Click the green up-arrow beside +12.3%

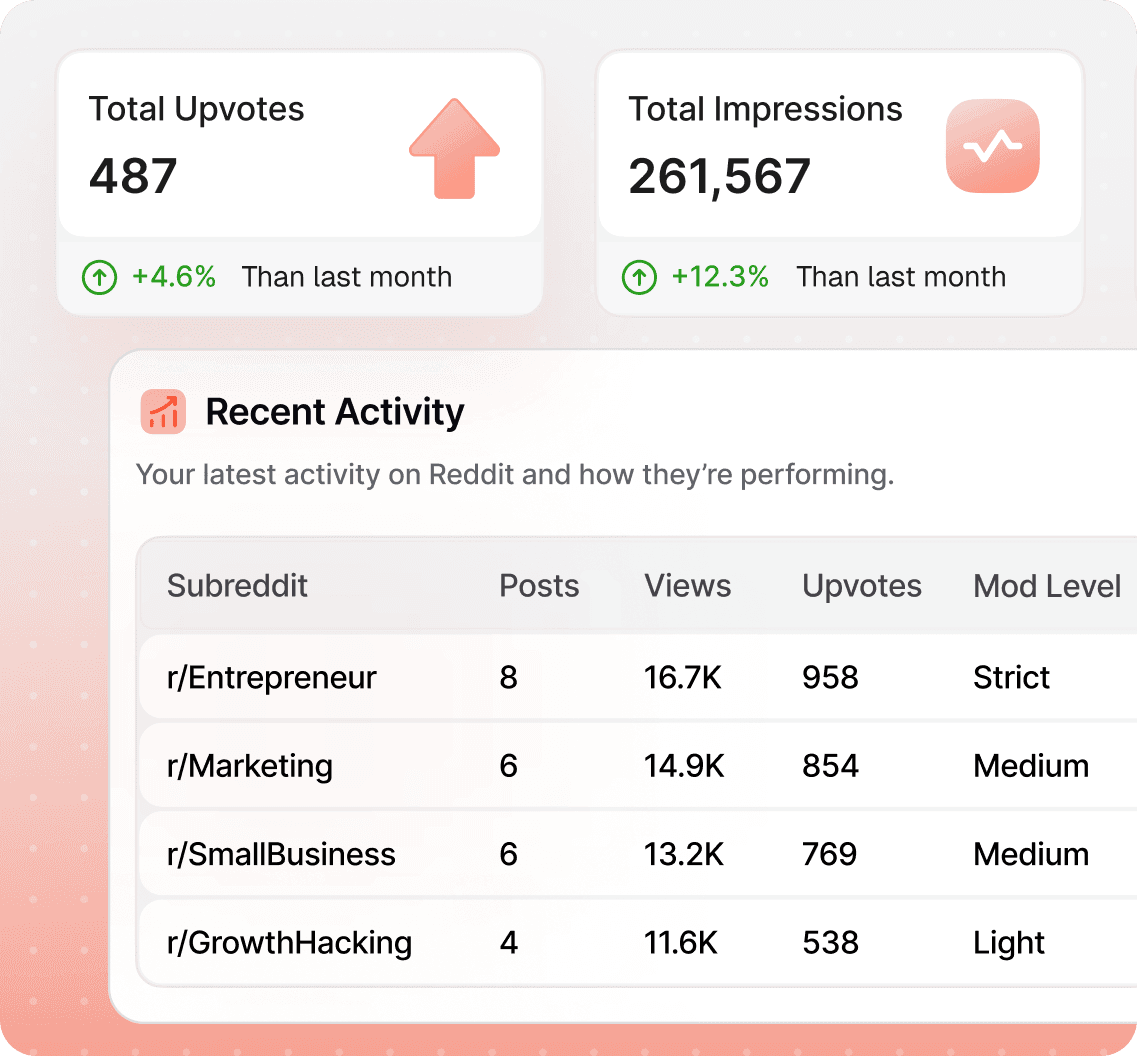[639, 277]
